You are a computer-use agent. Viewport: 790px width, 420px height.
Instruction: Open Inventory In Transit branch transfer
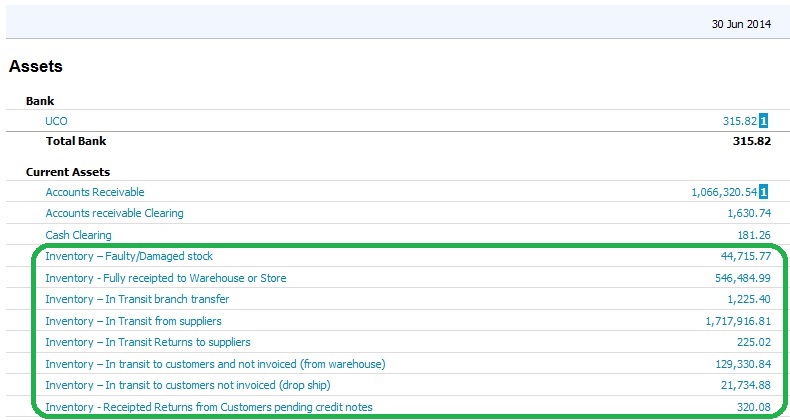click(x=137, y=299)
